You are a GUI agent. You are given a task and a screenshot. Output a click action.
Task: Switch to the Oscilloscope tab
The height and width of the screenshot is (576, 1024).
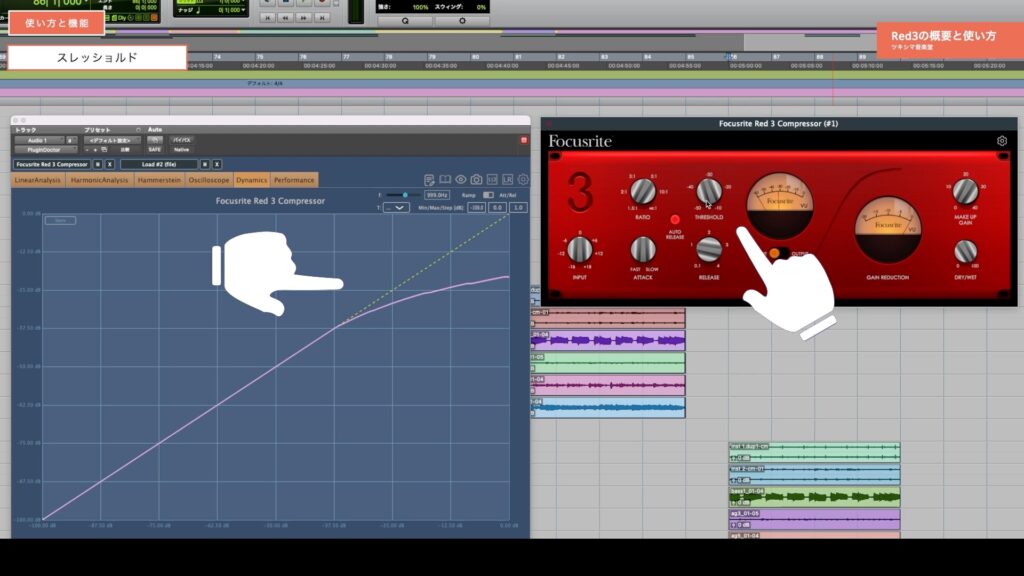tap(209, 180)
